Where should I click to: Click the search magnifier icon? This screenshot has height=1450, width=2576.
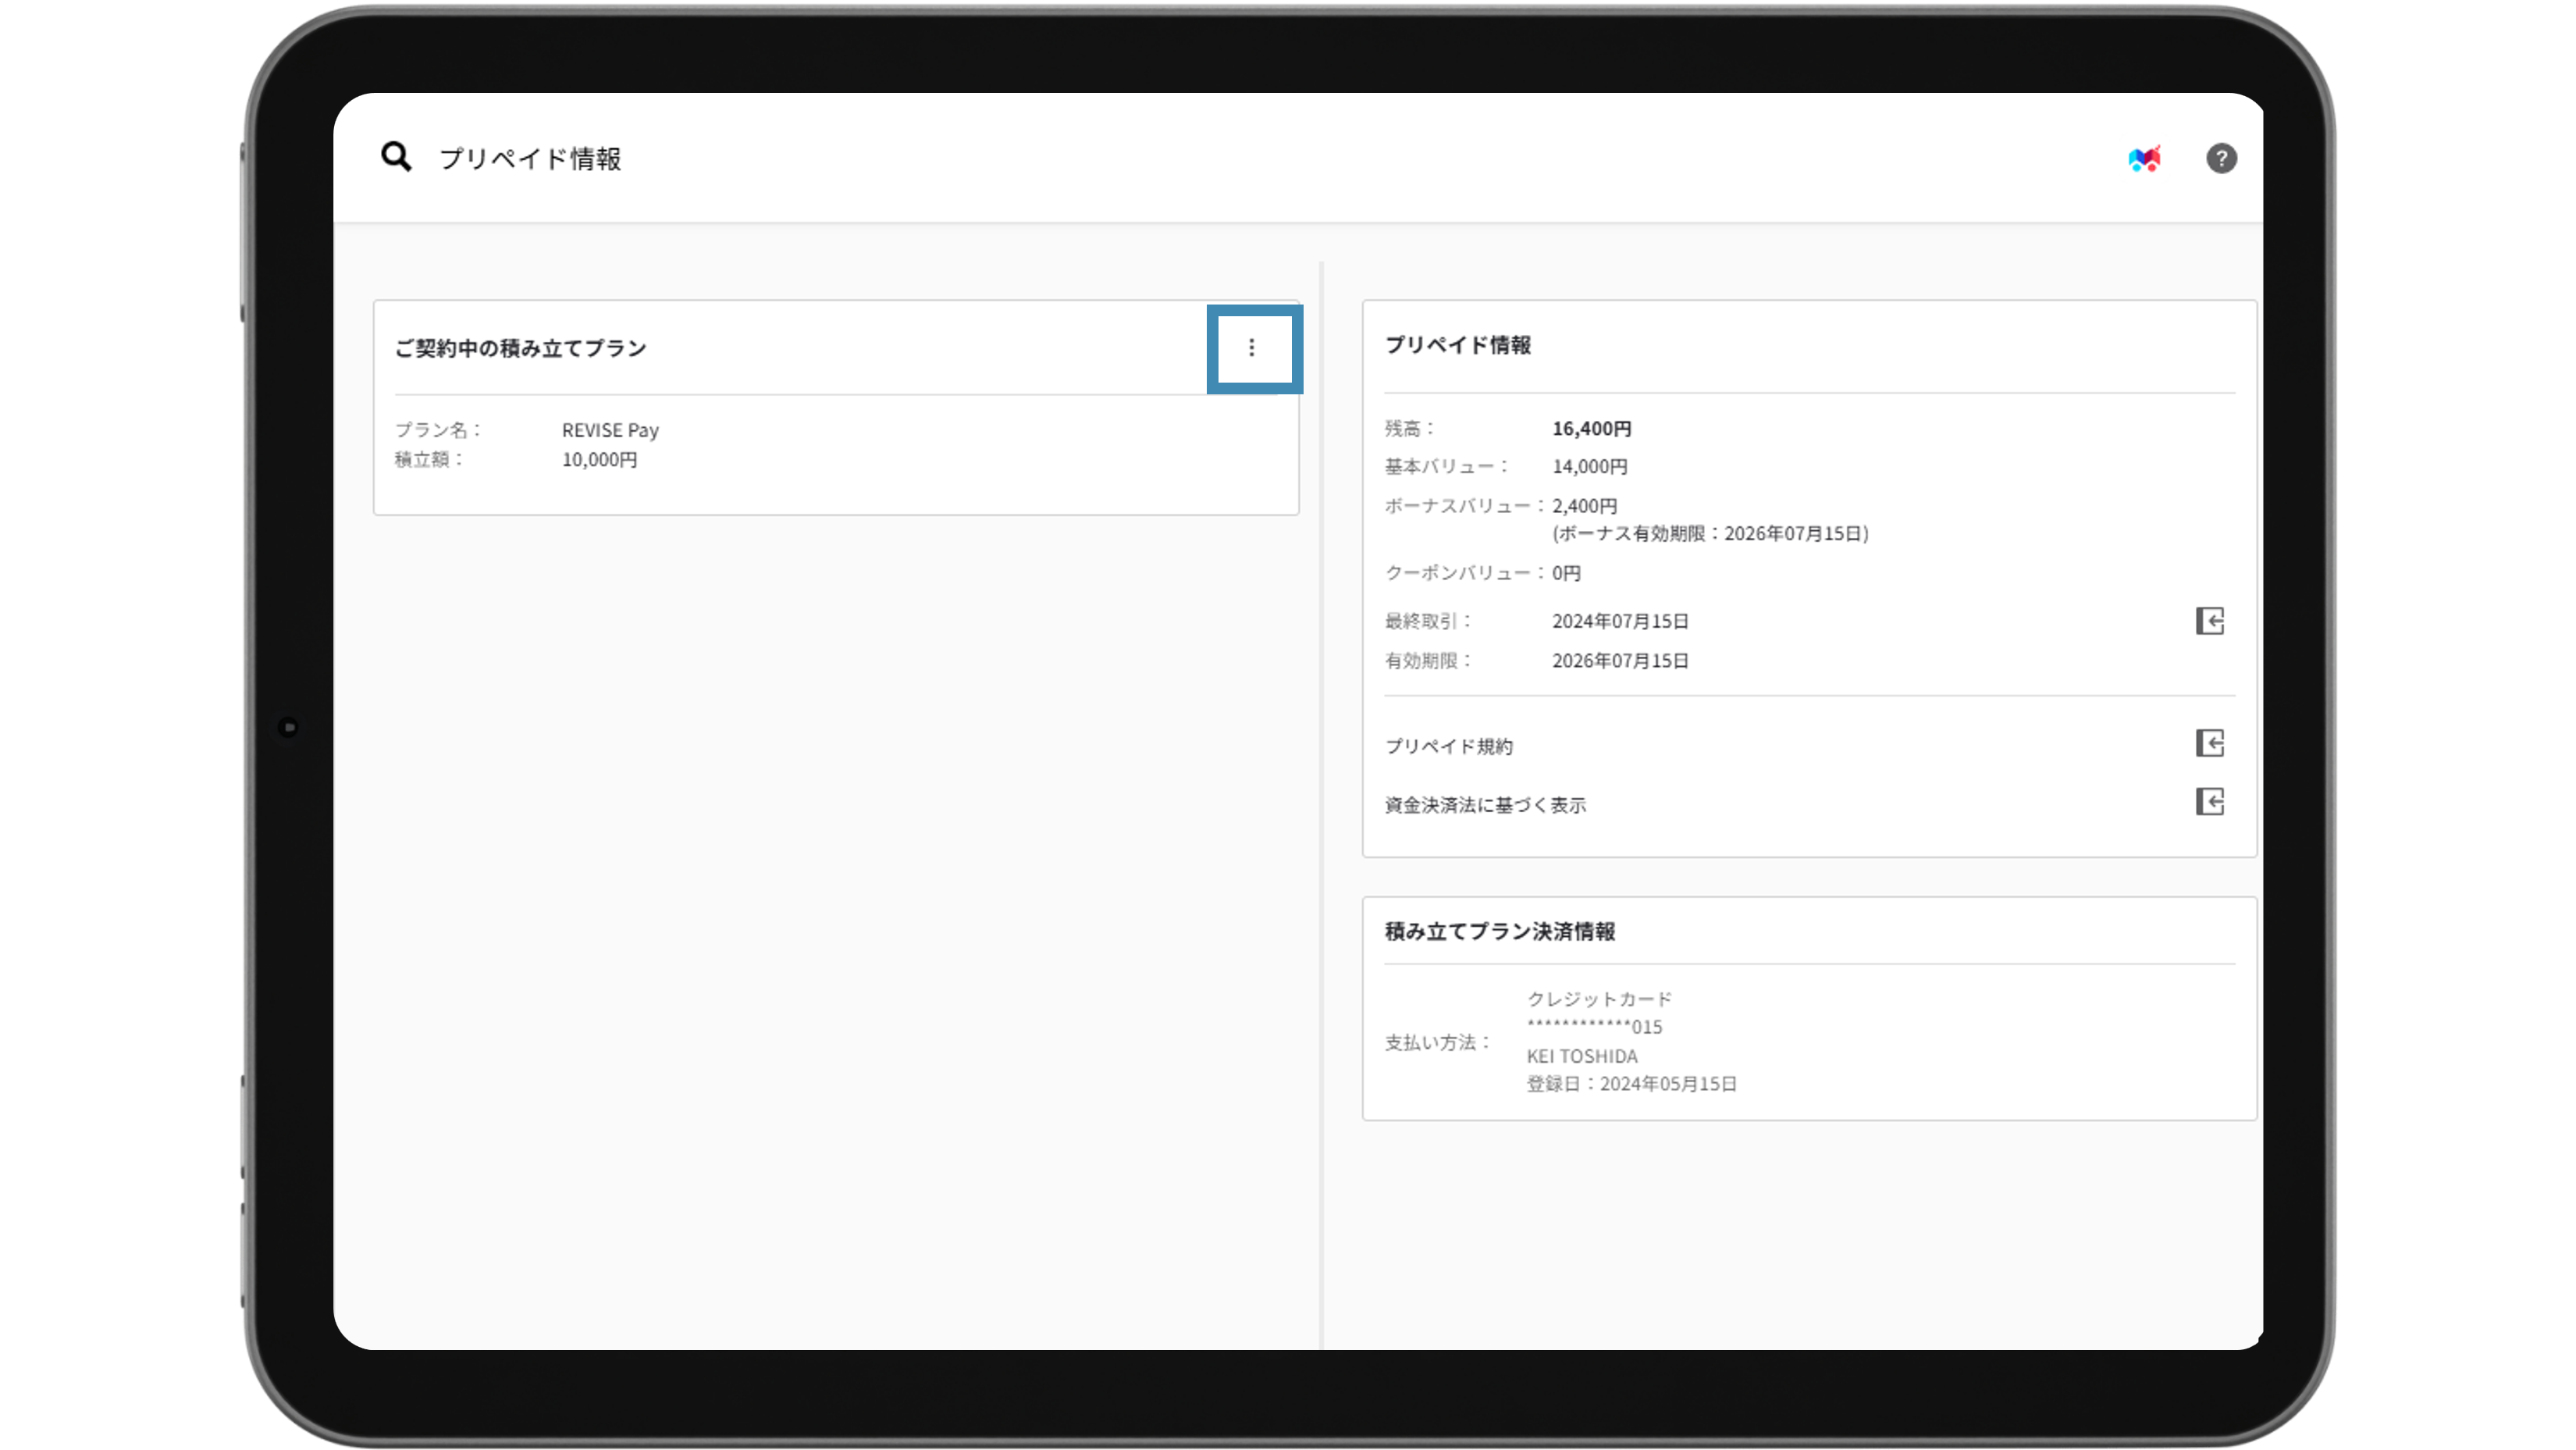396,157
